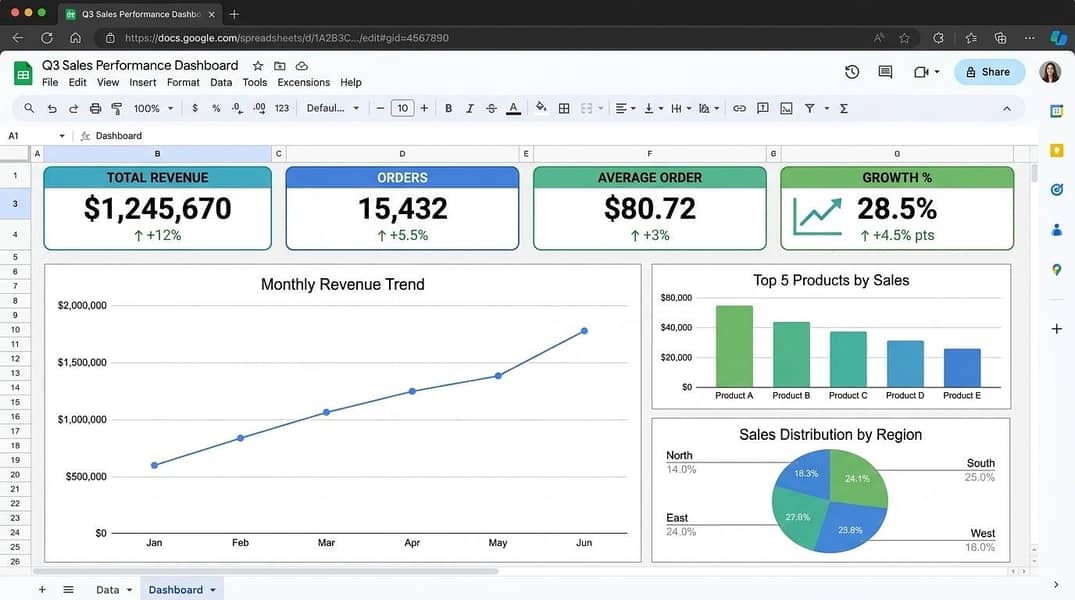
Task: Open the comments panel icon
Action: coord(885,72)
